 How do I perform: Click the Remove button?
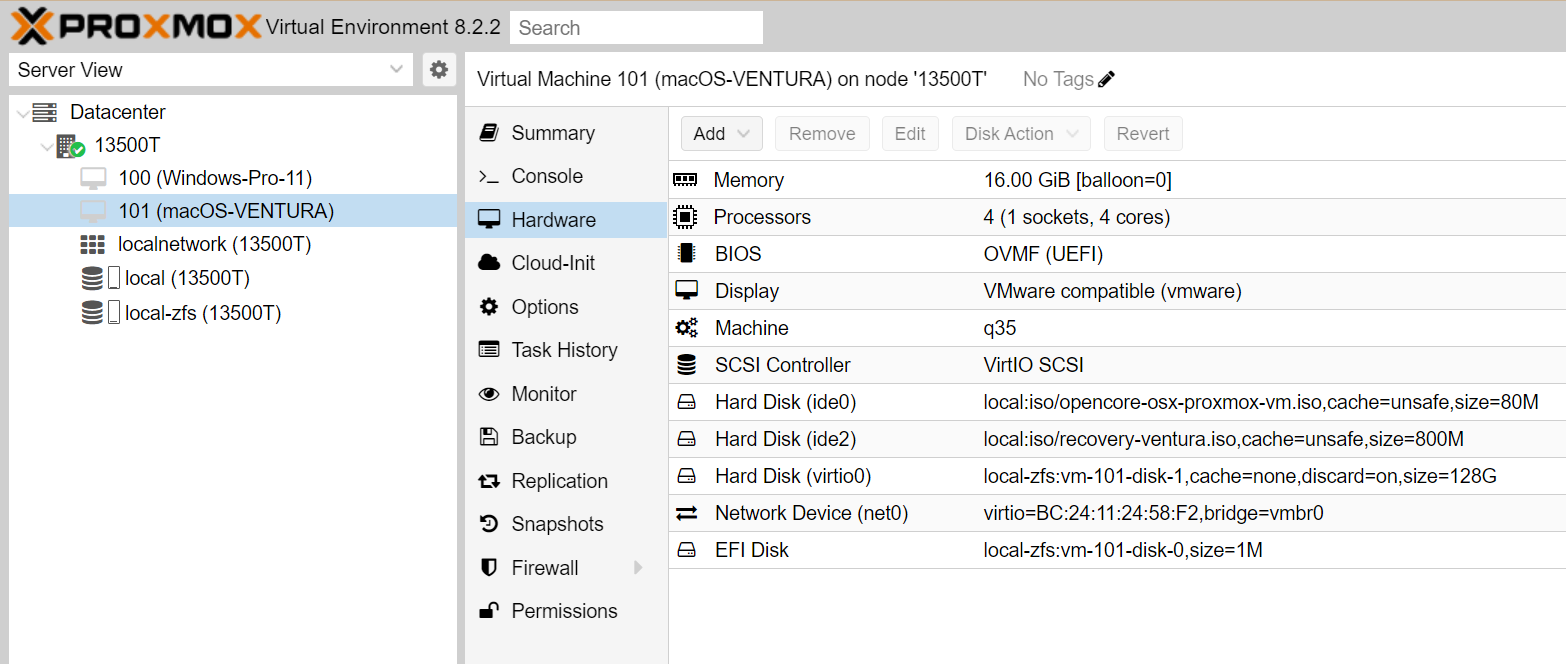click(822, 134)
